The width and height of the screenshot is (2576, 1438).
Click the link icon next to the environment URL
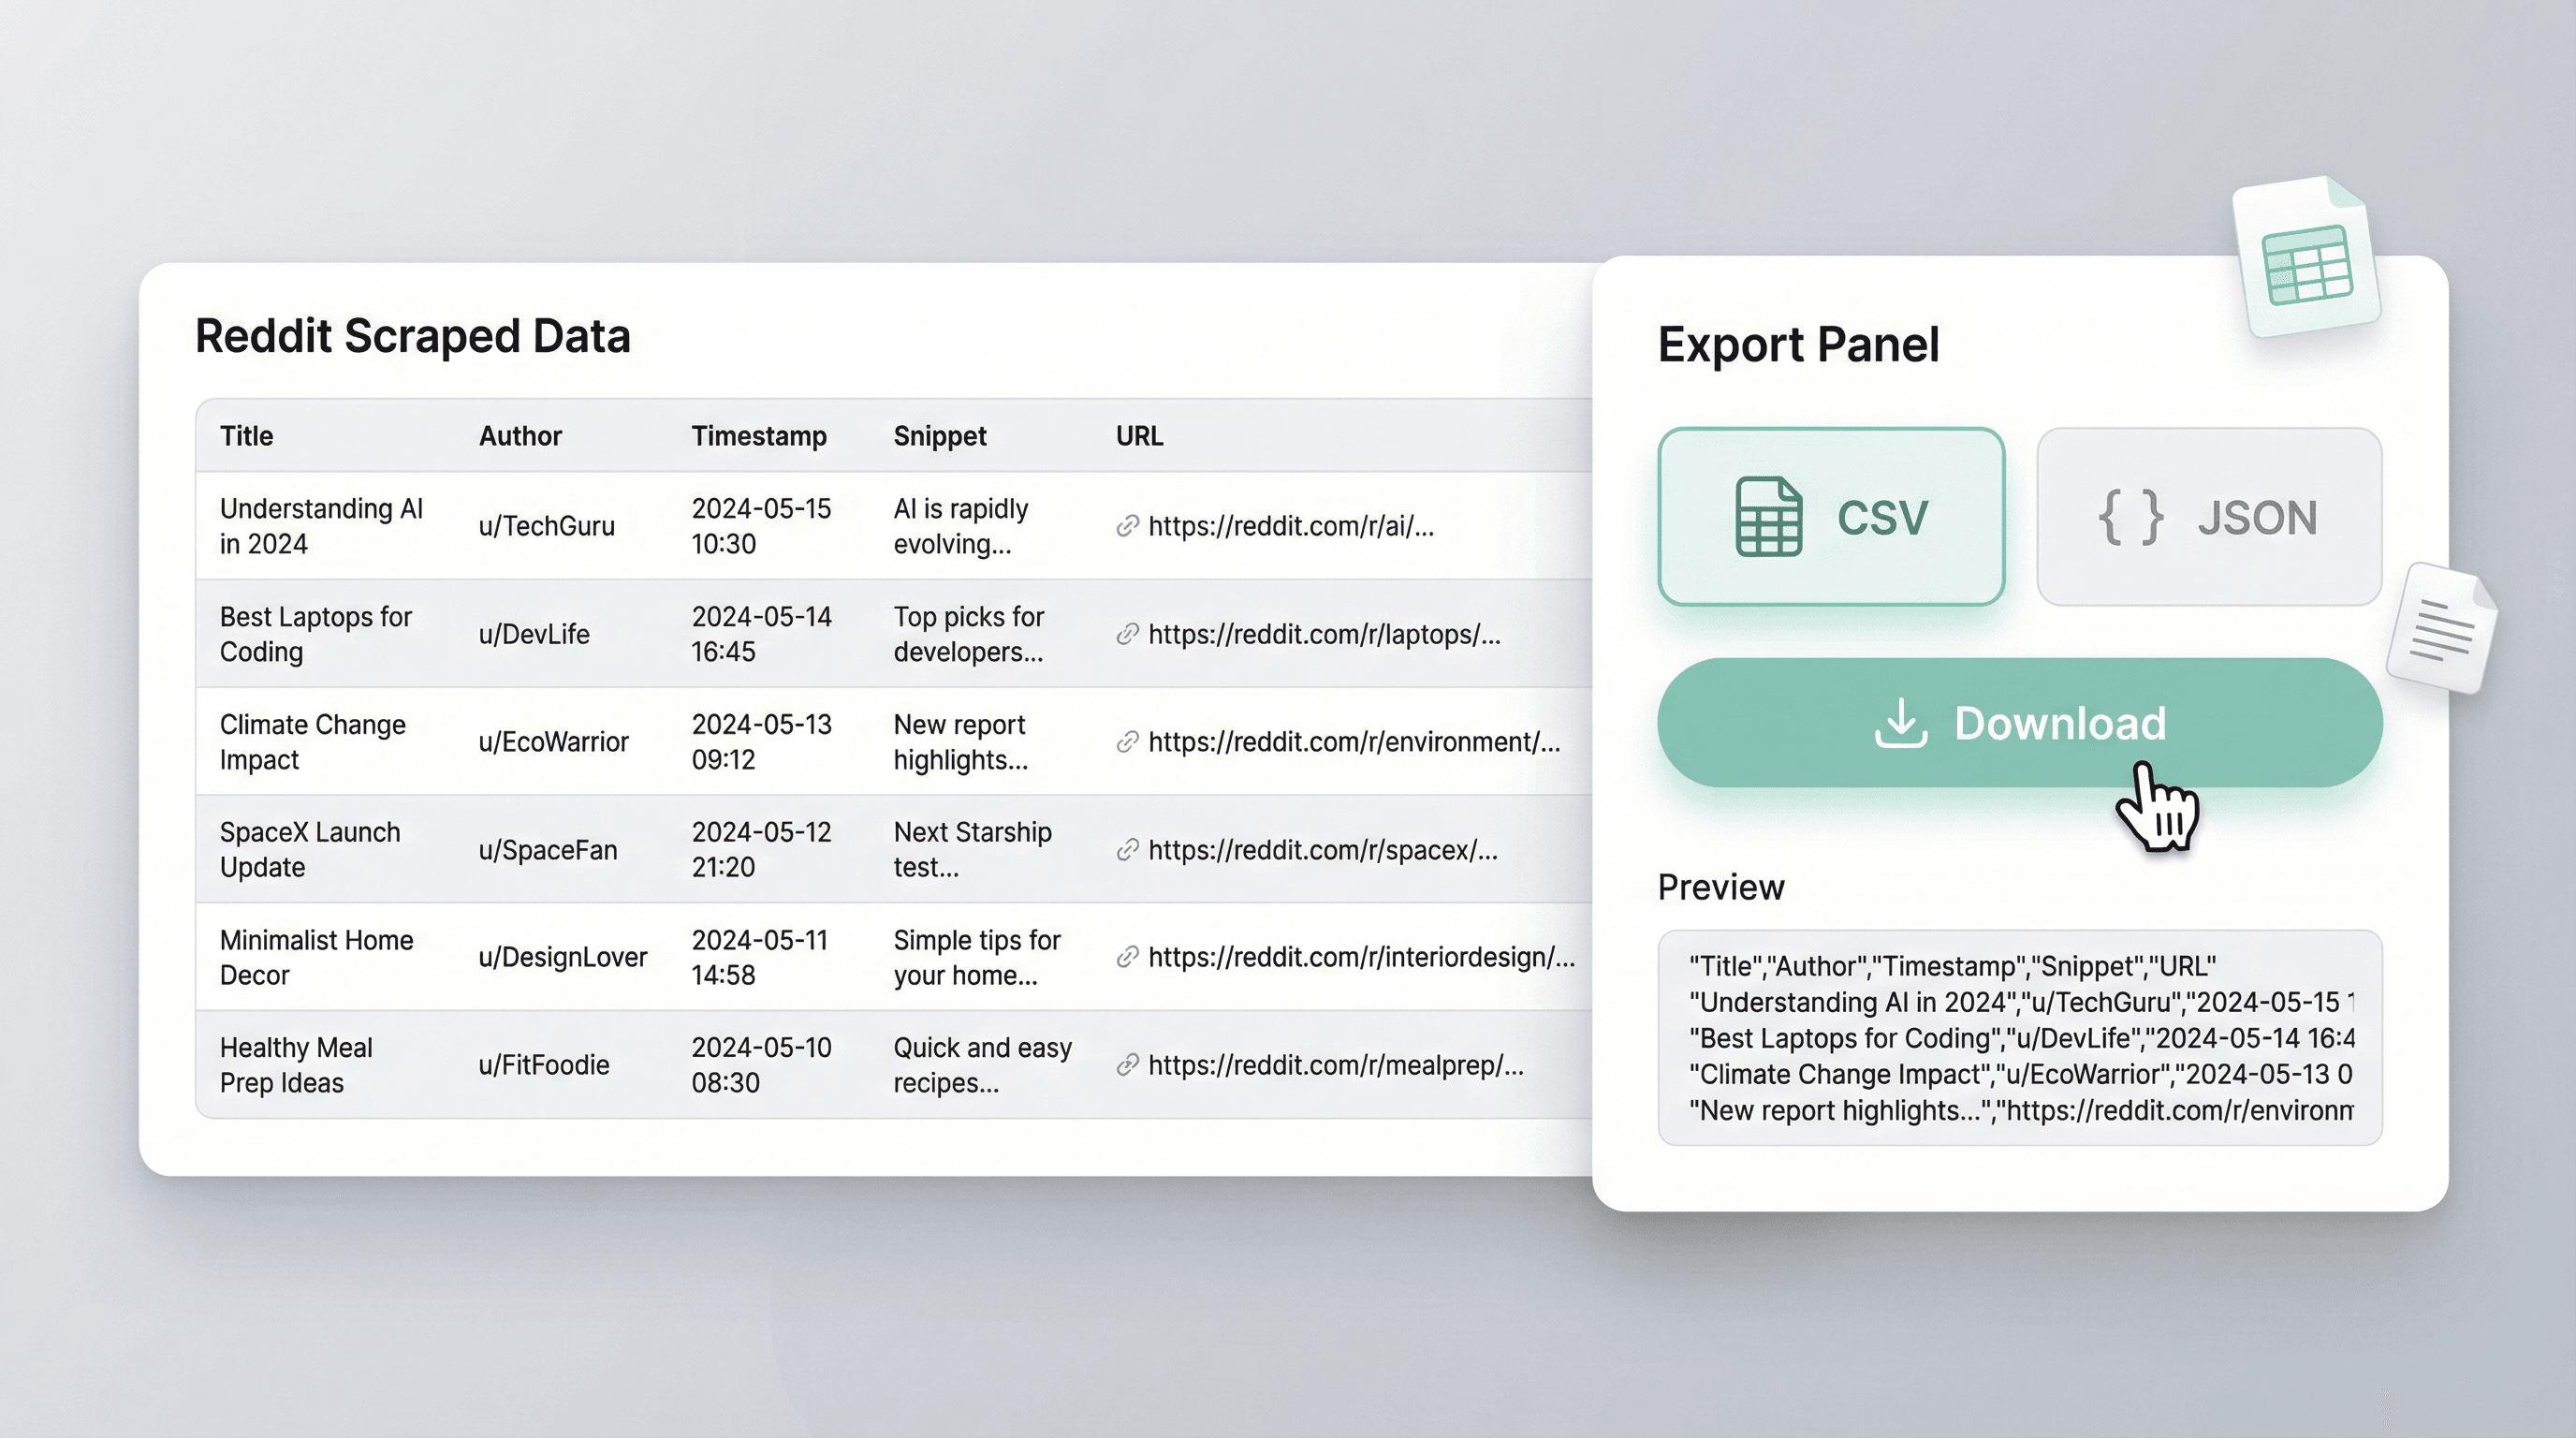(1127, 742)
